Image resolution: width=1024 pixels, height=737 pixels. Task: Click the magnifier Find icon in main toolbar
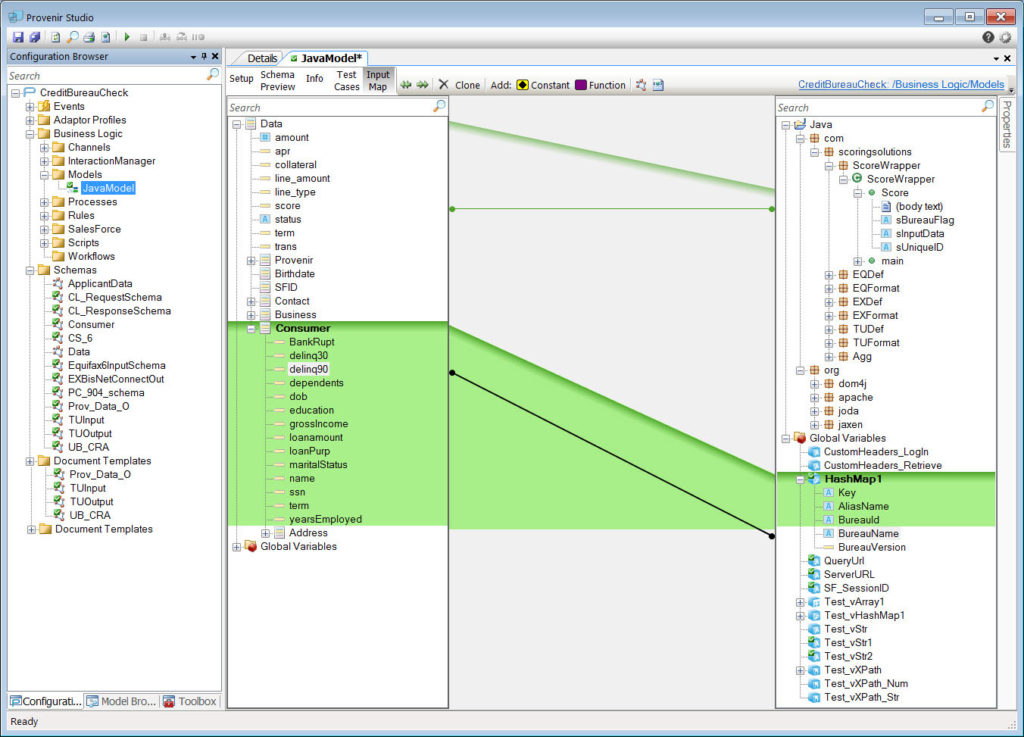[72, 37]
